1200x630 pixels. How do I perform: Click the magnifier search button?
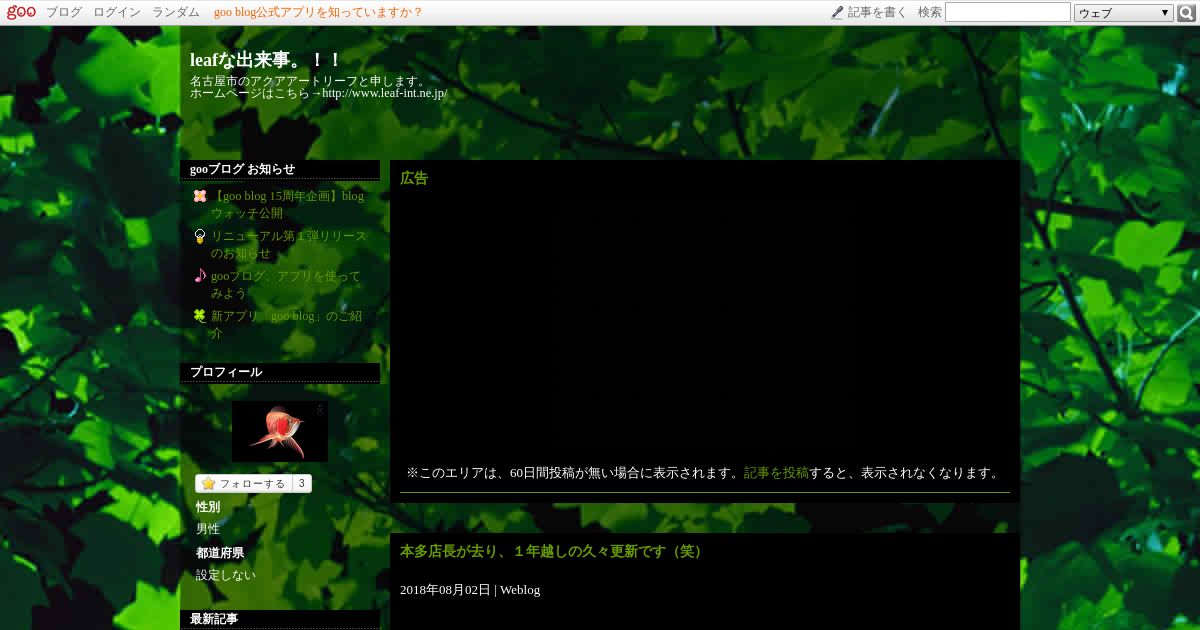(x=1187, y=13)
